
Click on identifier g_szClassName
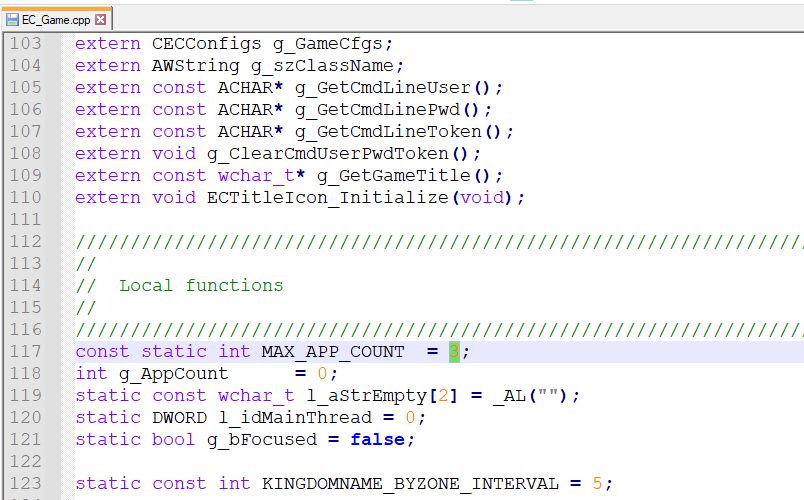tap(322, 66)
